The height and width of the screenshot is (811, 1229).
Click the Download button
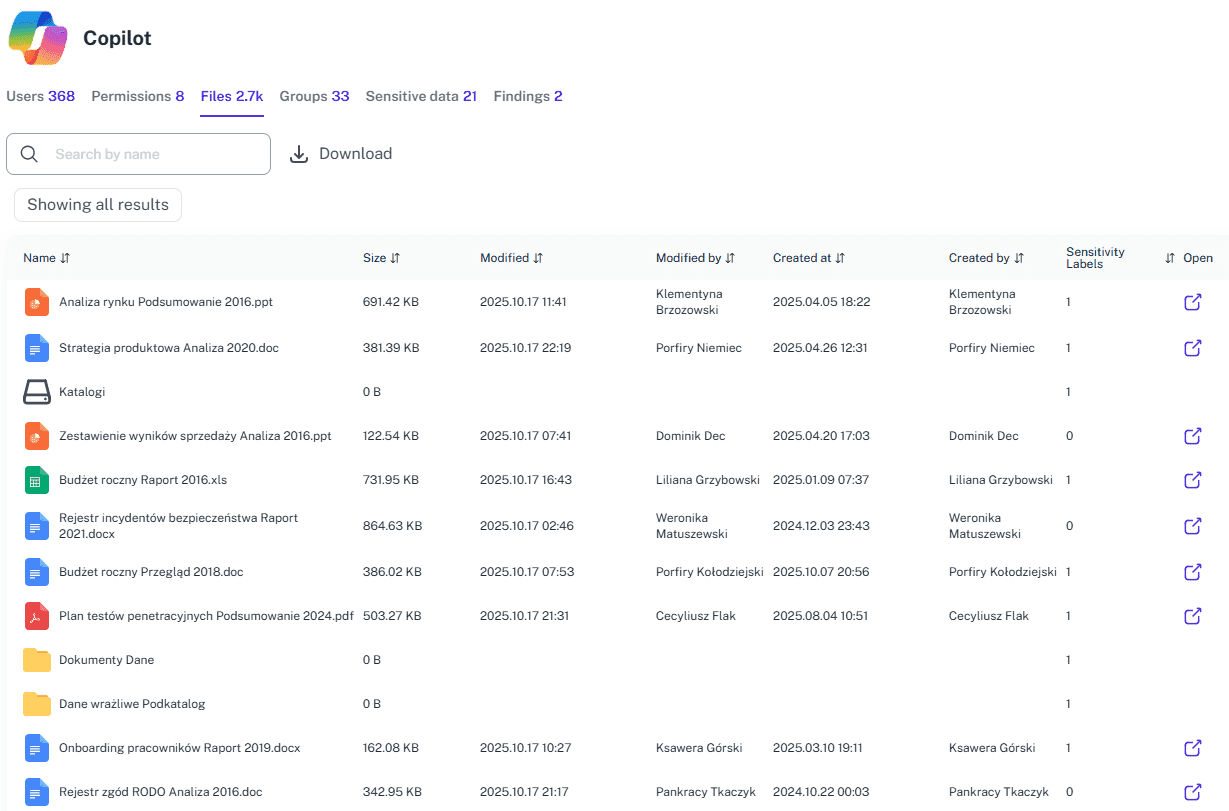pos(341,153)
